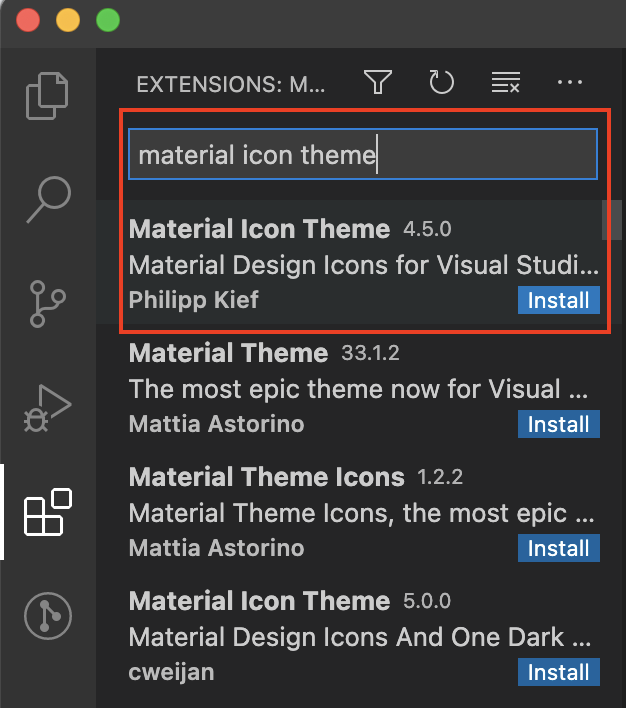Minimize window with the yellow button
Viewport: 626px width, 708px height.
click(x=68, y=20)
